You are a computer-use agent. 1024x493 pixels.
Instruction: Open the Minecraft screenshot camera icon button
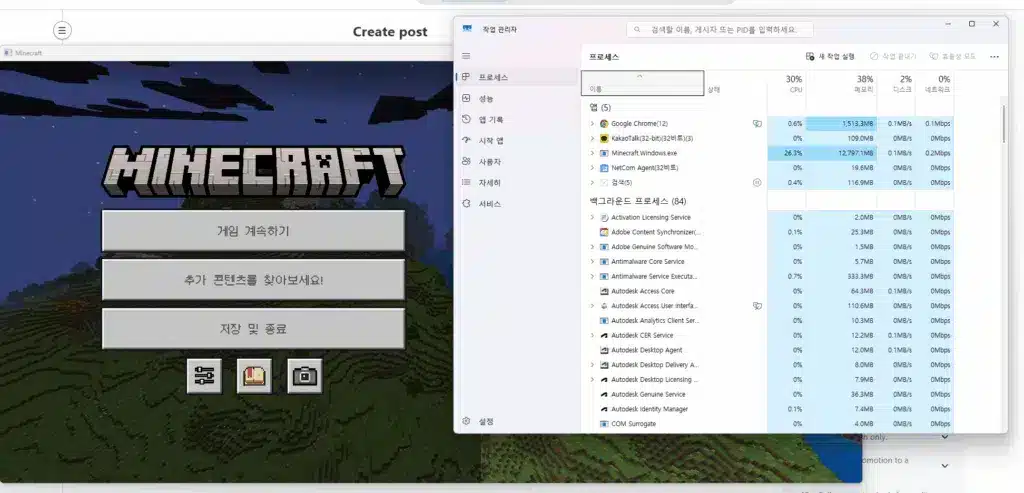click(x=304, y=376)
